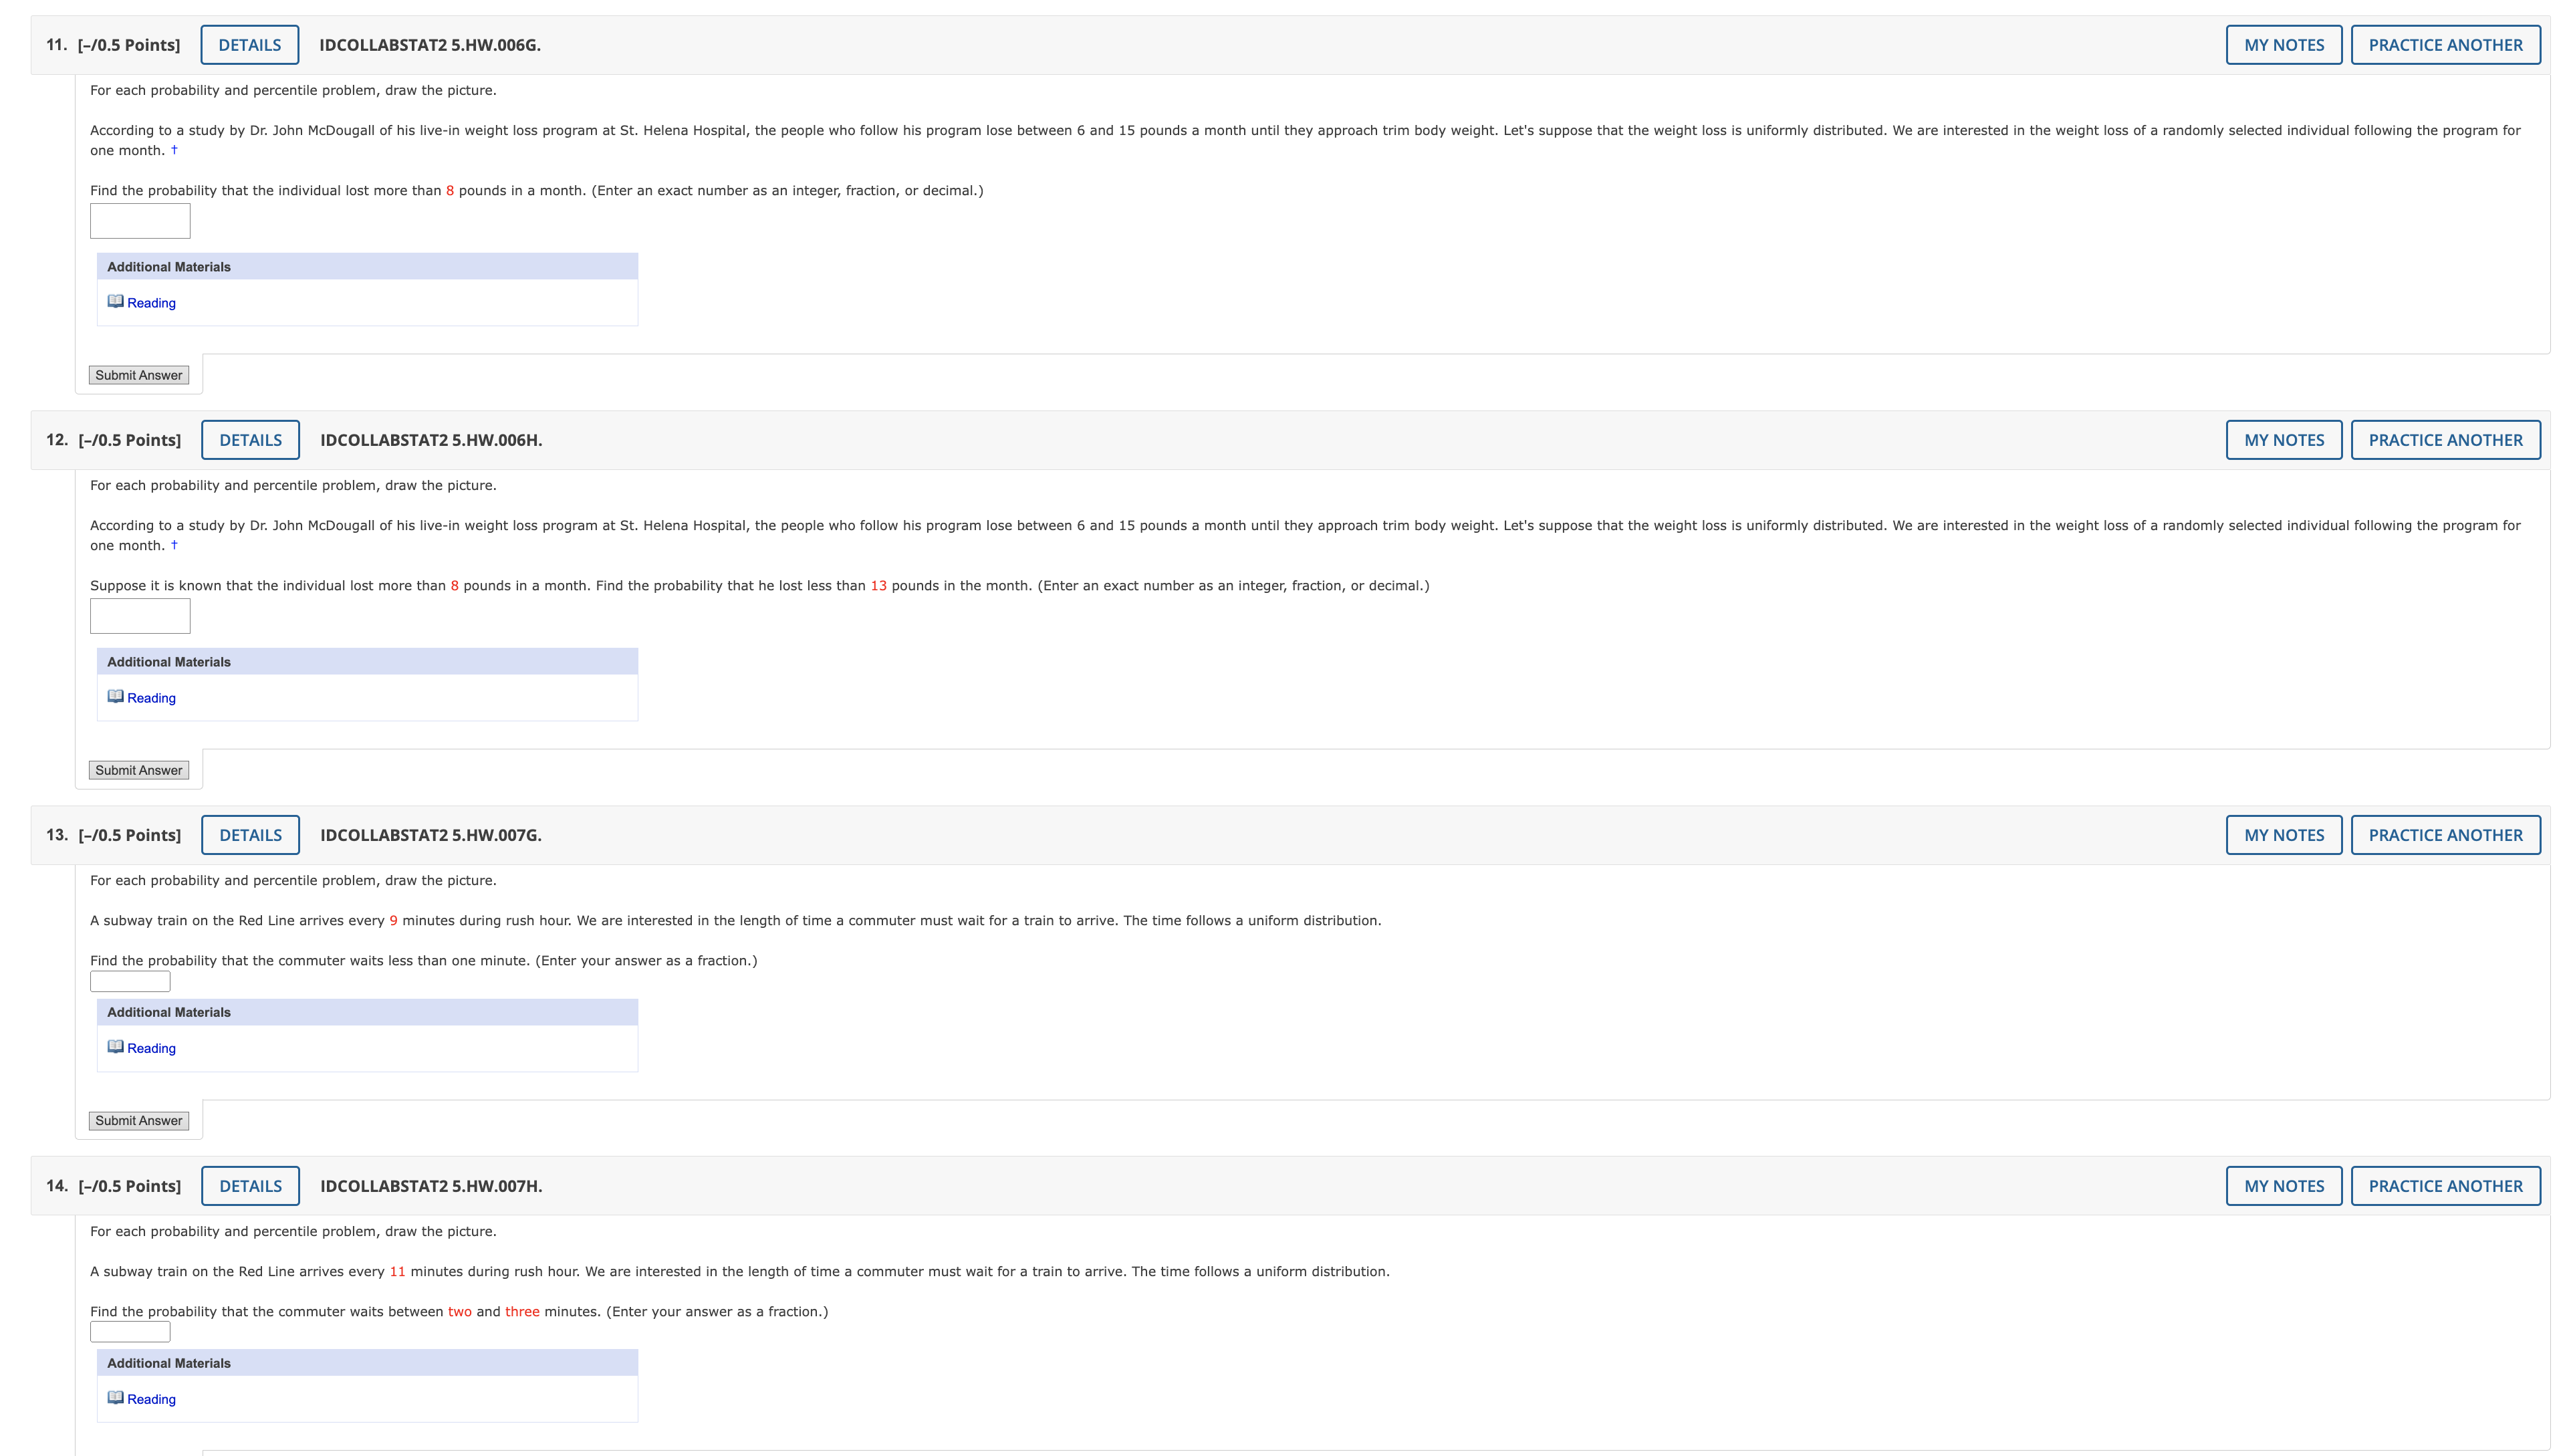
Task: Click Reading book icon in question 11
Action: 115,302
